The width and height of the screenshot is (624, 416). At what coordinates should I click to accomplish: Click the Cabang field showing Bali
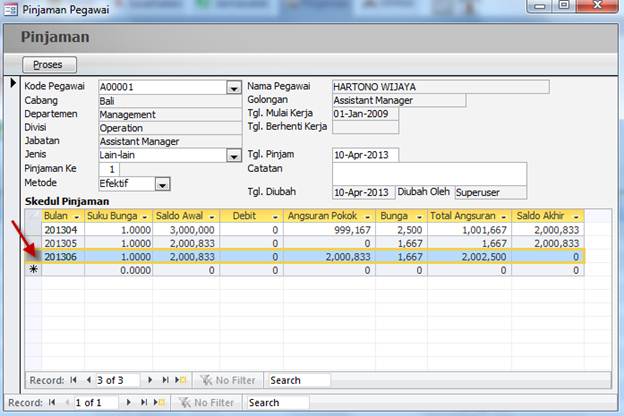(x=170, y=101)
